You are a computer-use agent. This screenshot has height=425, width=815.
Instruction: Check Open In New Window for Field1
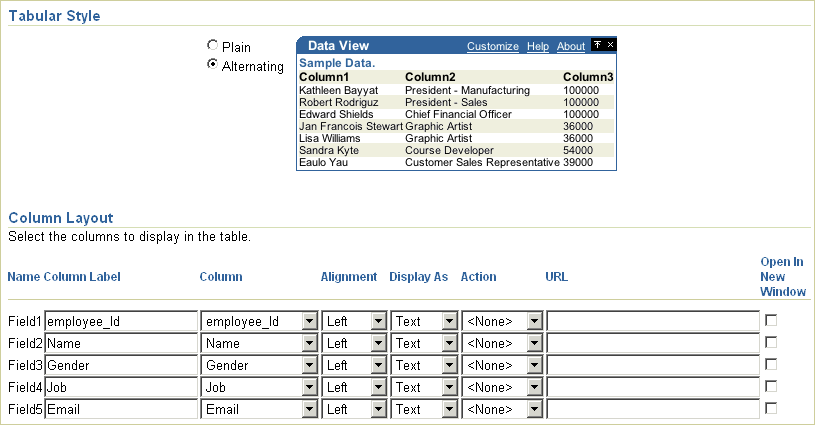771,321
